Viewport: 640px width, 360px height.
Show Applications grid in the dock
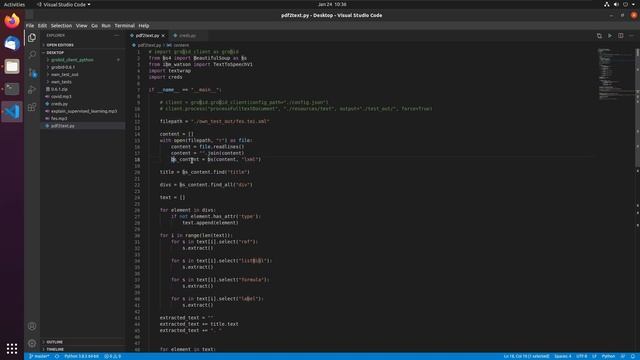[x=12, y=348]
